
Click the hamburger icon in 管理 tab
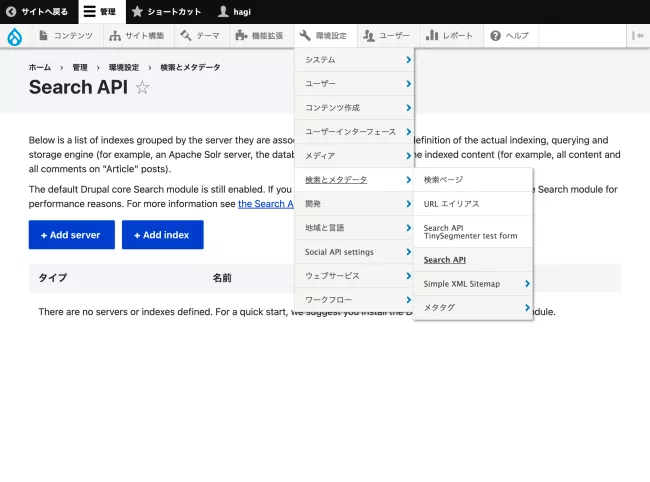coord(90,12)
